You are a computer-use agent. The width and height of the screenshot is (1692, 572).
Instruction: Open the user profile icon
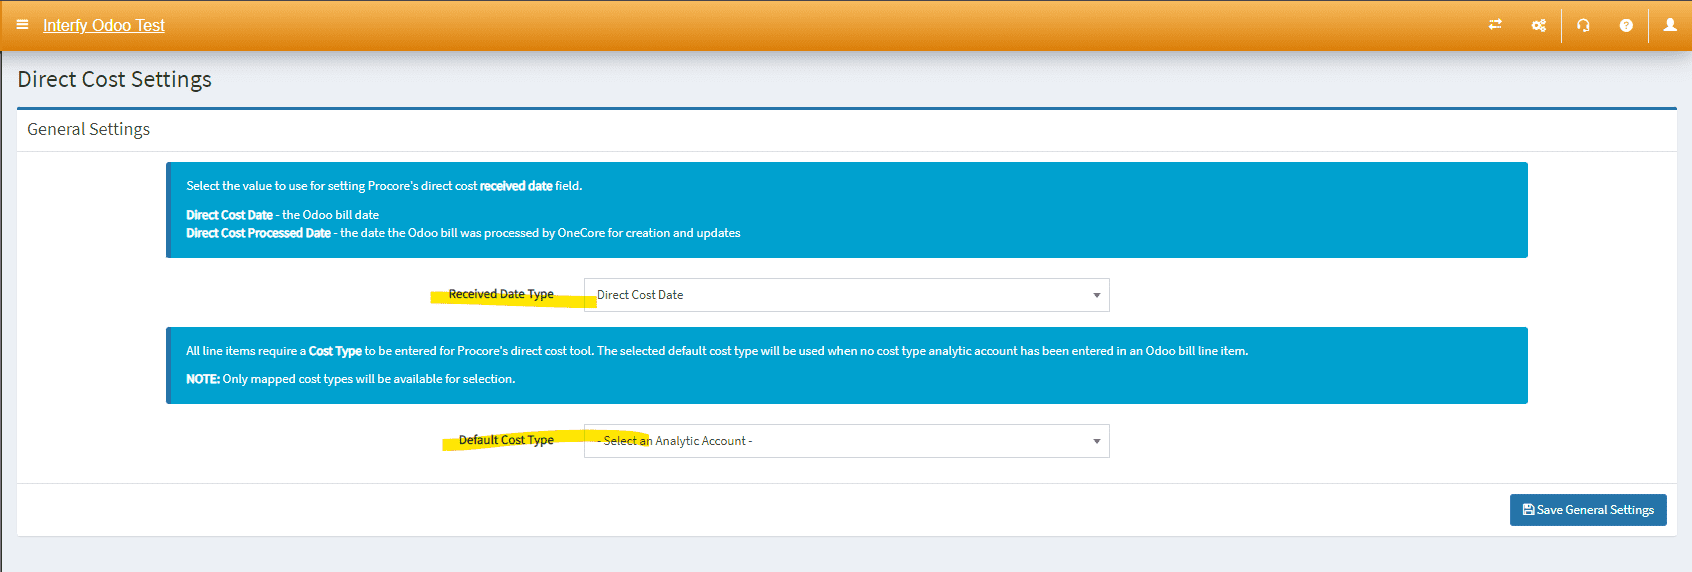point(1670,25)
